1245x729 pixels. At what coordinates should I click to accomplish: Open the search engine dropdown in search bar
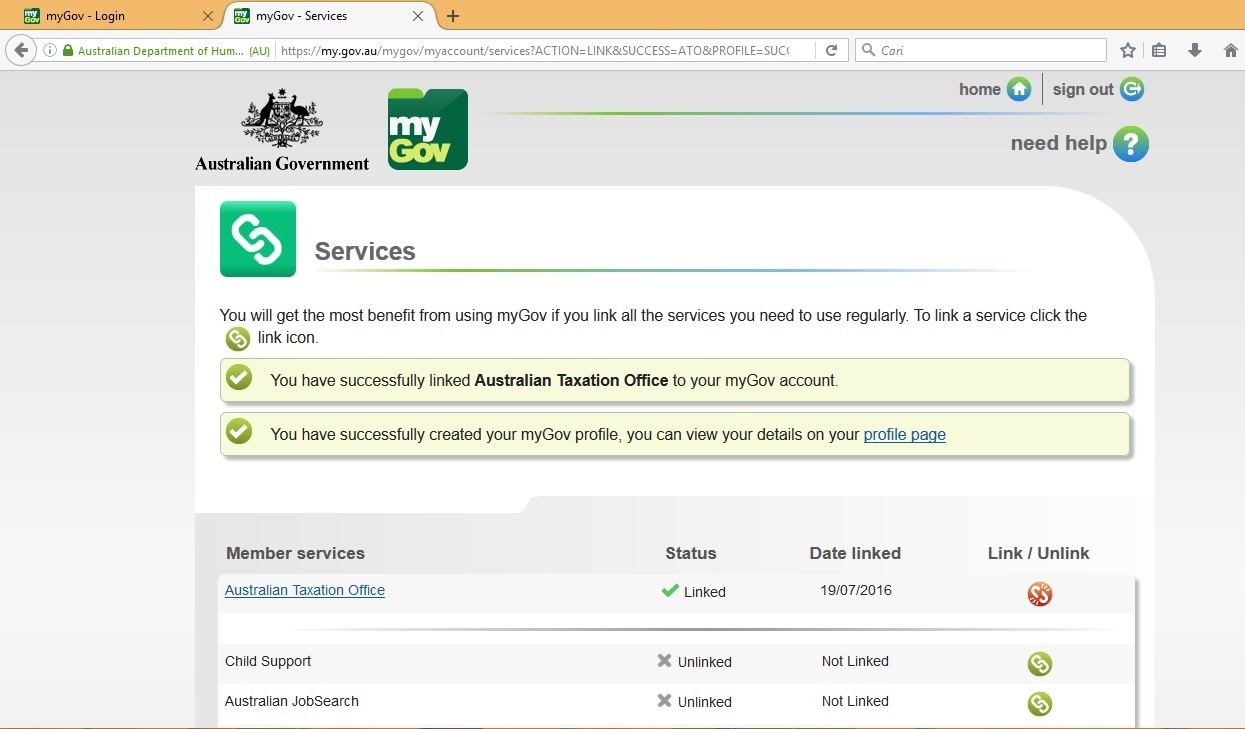[x=868, y=48]
